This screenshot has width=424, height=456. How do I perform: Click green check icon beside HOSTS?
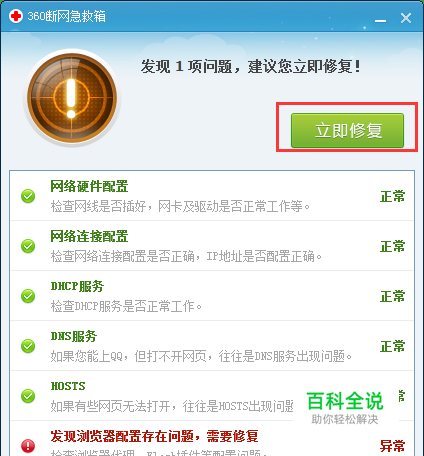pos(28,396)
